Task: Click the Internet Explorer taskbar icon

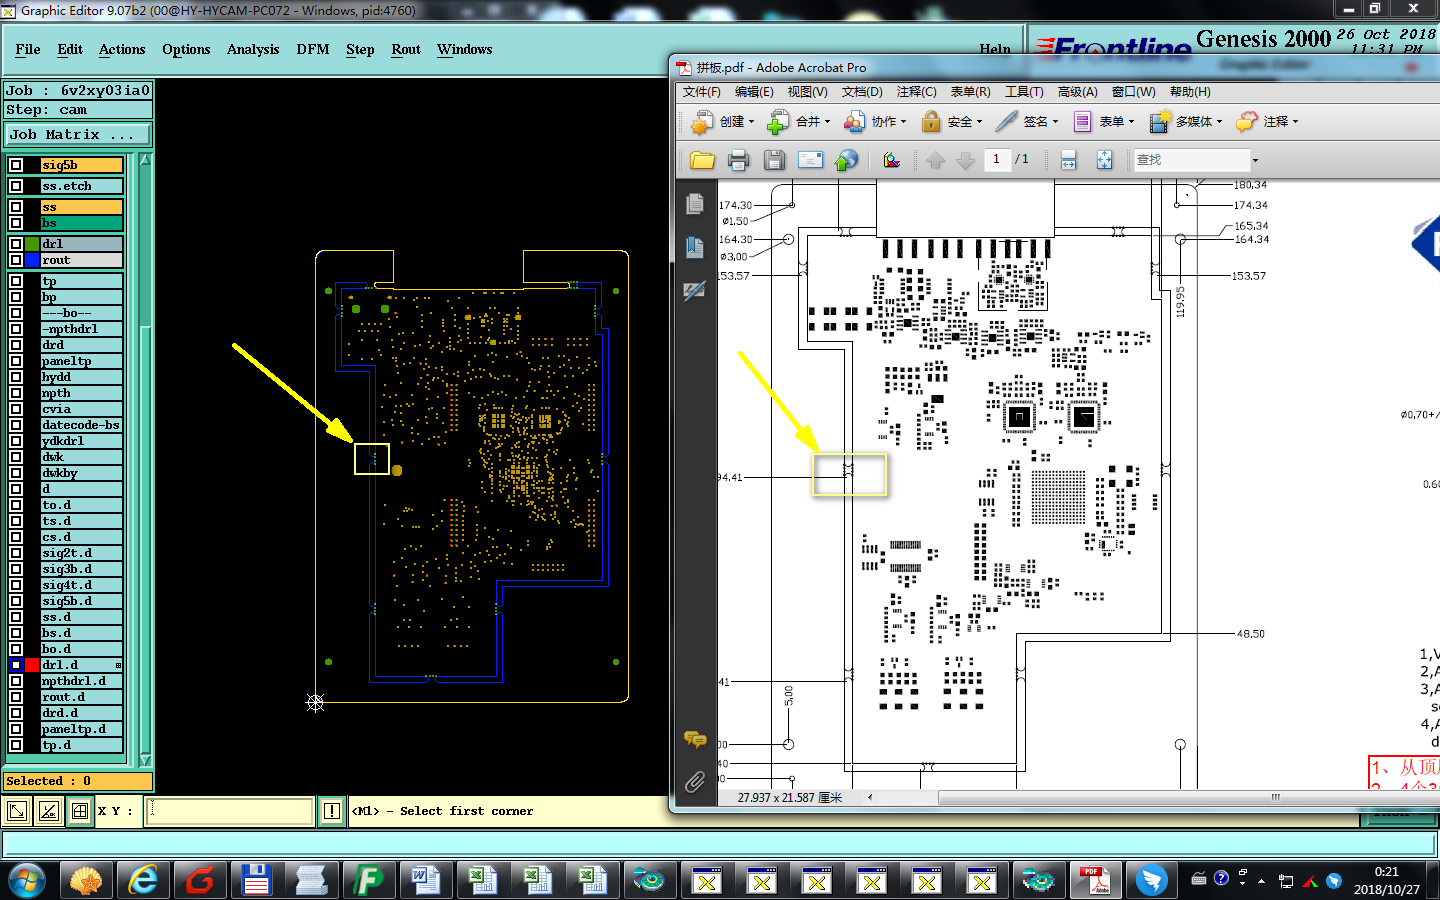Action: coord(144,880)
